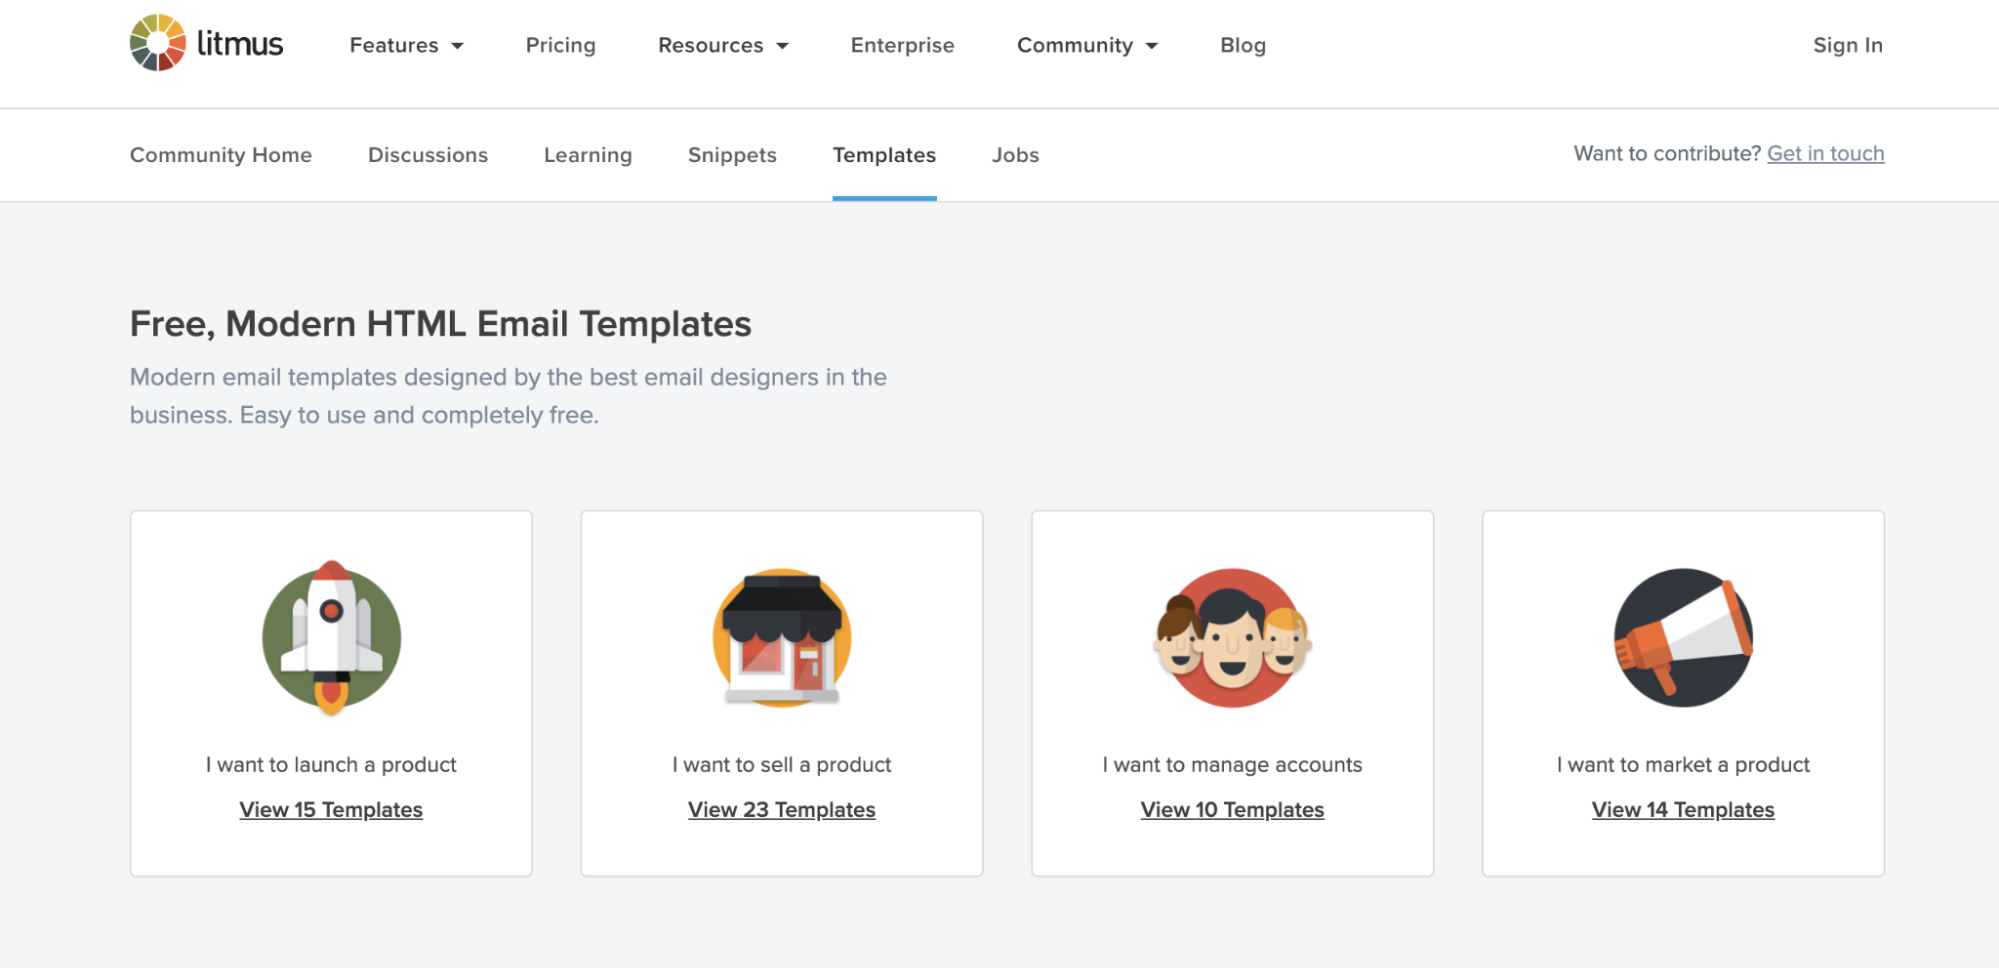Viewport: 1999px width, 969px height.
Task: Go to the Jobs tab
Action: point(1016,155)
